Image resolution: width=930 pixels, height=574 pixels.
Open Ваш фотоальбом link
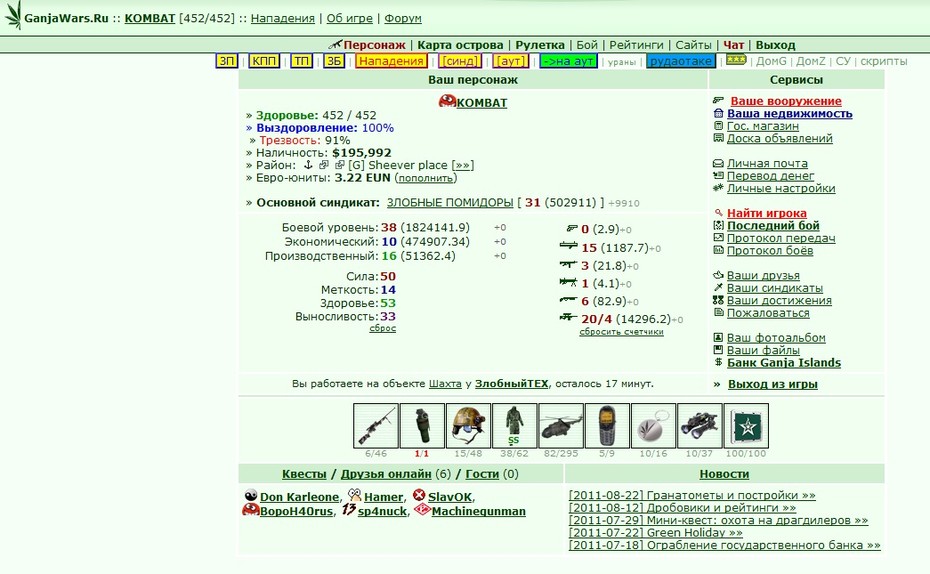point(776,337)
